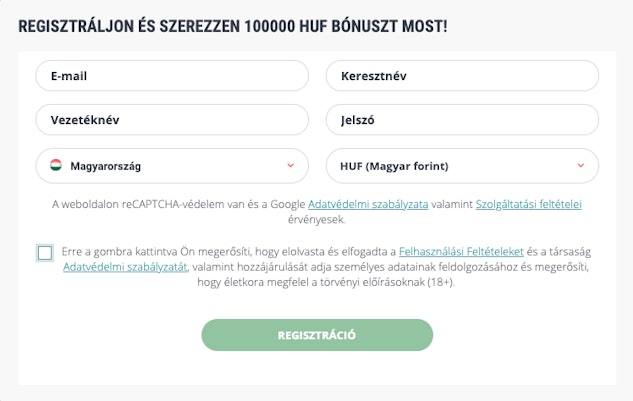
Task: Click the red chevron beside HUF
Action: [x=580, y=165]
